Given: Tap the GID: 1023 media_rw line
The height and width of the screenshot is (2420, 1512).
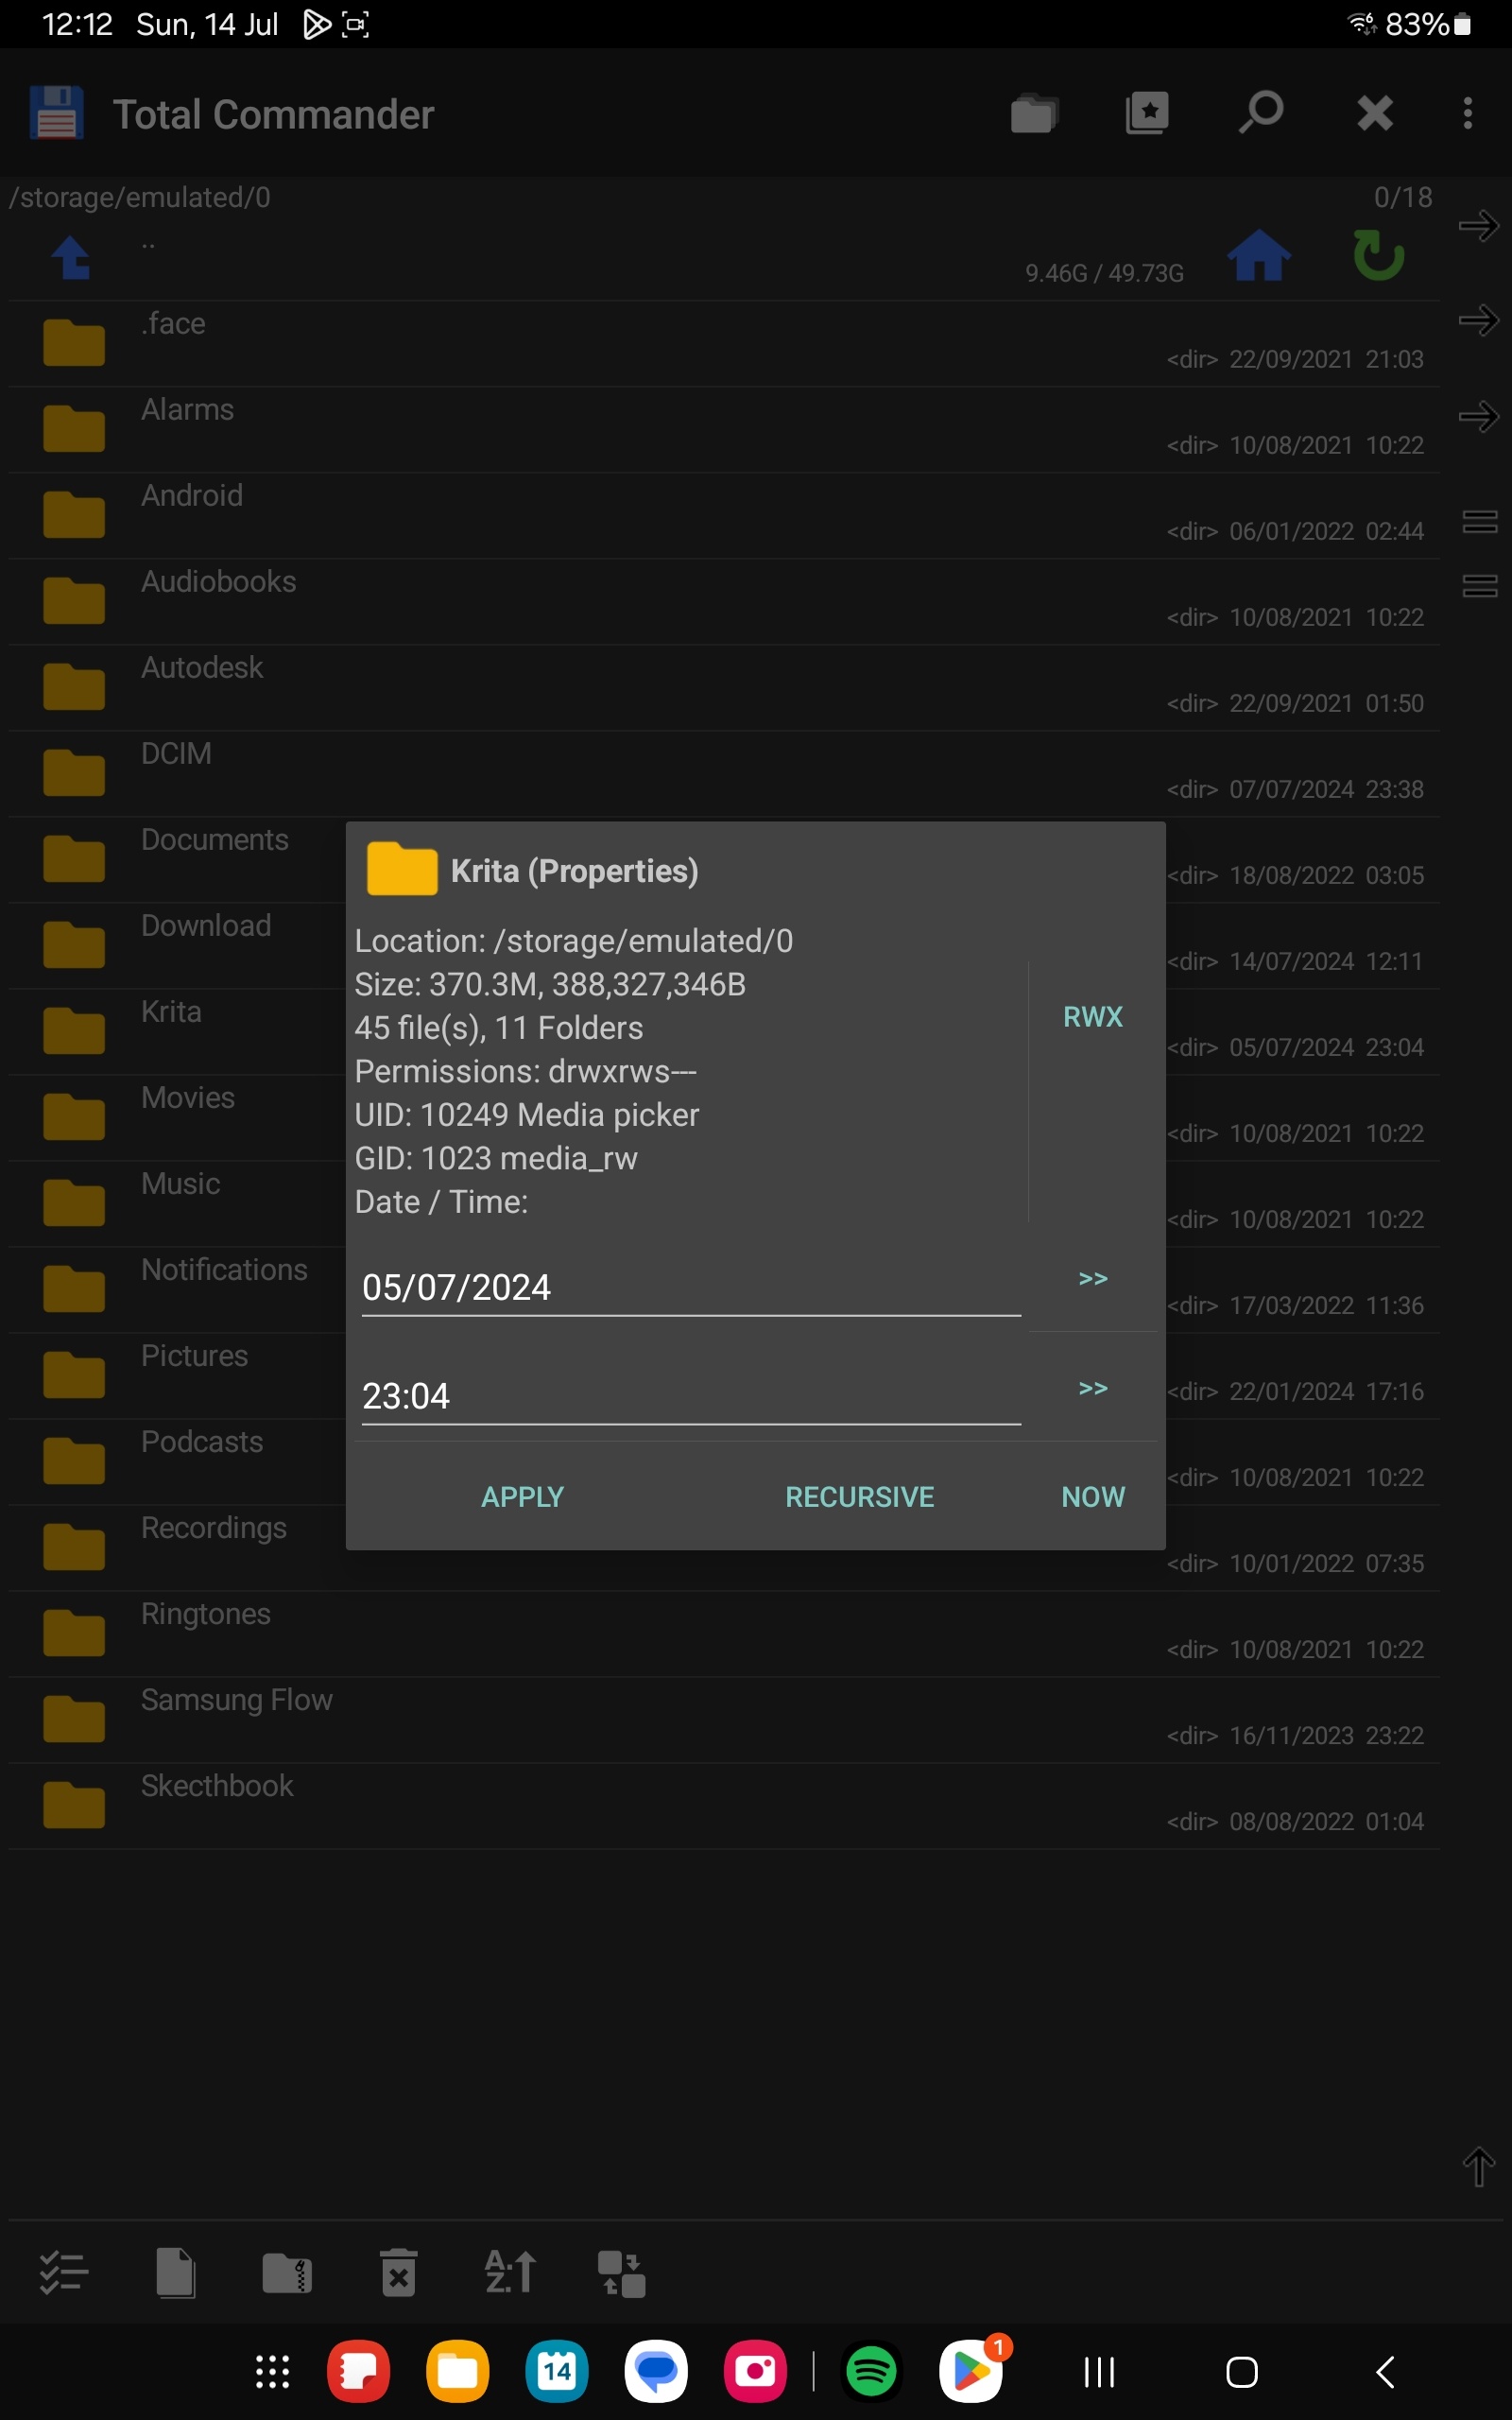Looking at the screenshot, I should coord(496,1158).
